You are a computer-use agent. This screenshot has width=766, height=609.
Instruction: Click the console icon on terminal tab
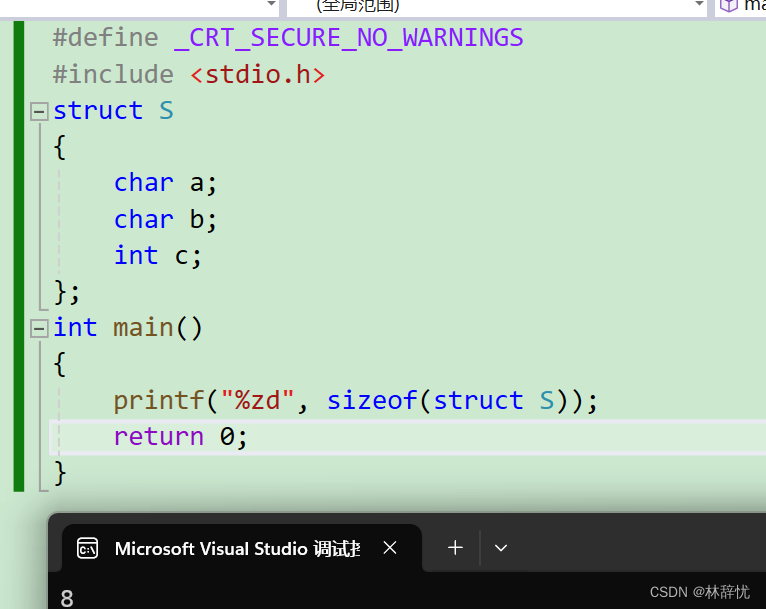click(x=87, y=548)
